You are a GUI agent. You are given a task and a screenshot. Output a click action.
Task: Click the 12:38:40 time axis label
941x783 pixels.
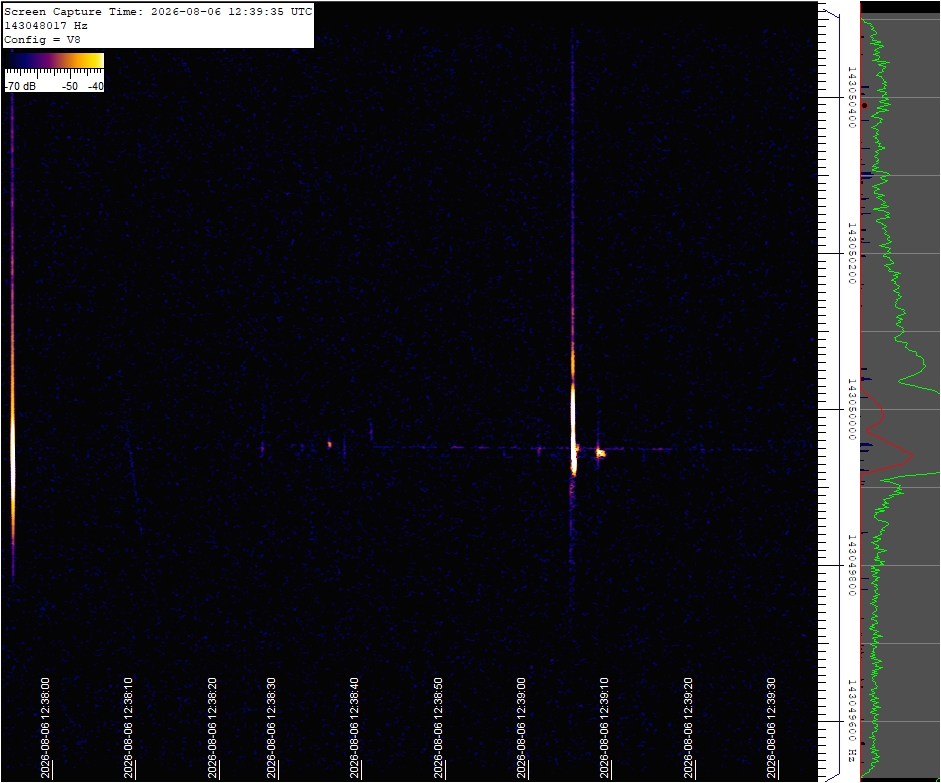tap(355, 728)
